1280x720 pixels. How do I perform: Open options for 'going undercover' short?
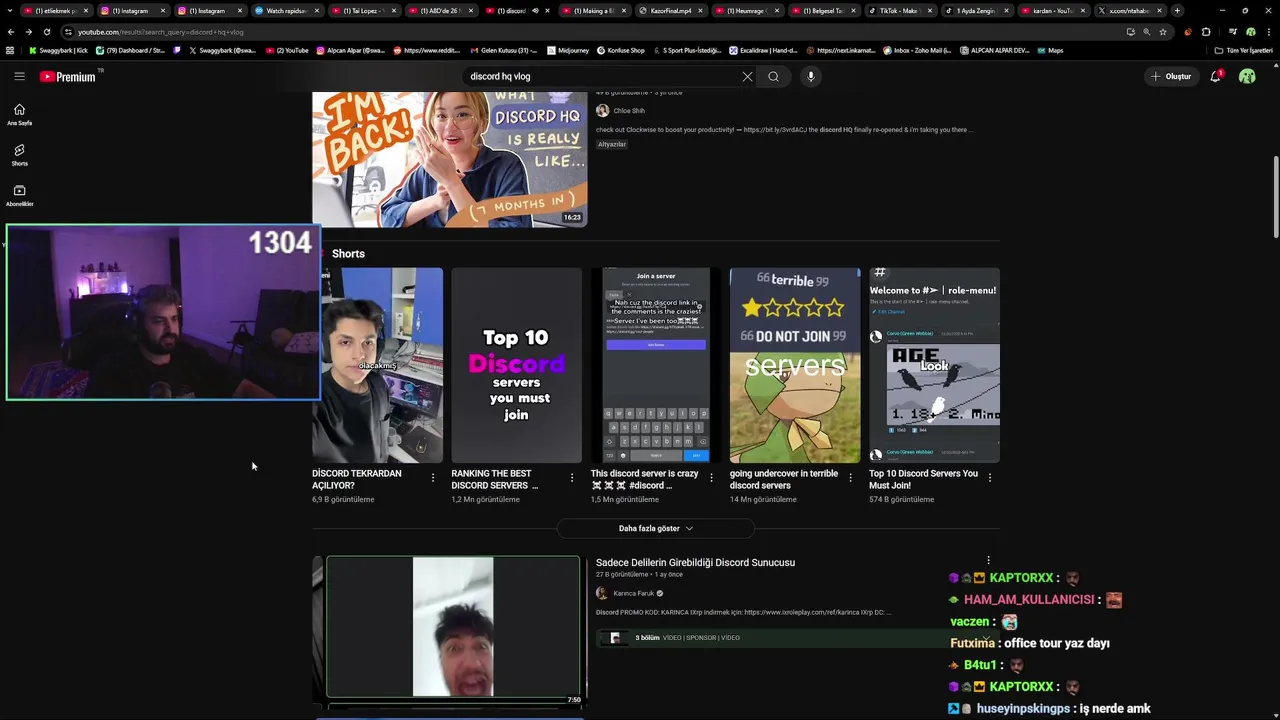click(x=850, y=478)
